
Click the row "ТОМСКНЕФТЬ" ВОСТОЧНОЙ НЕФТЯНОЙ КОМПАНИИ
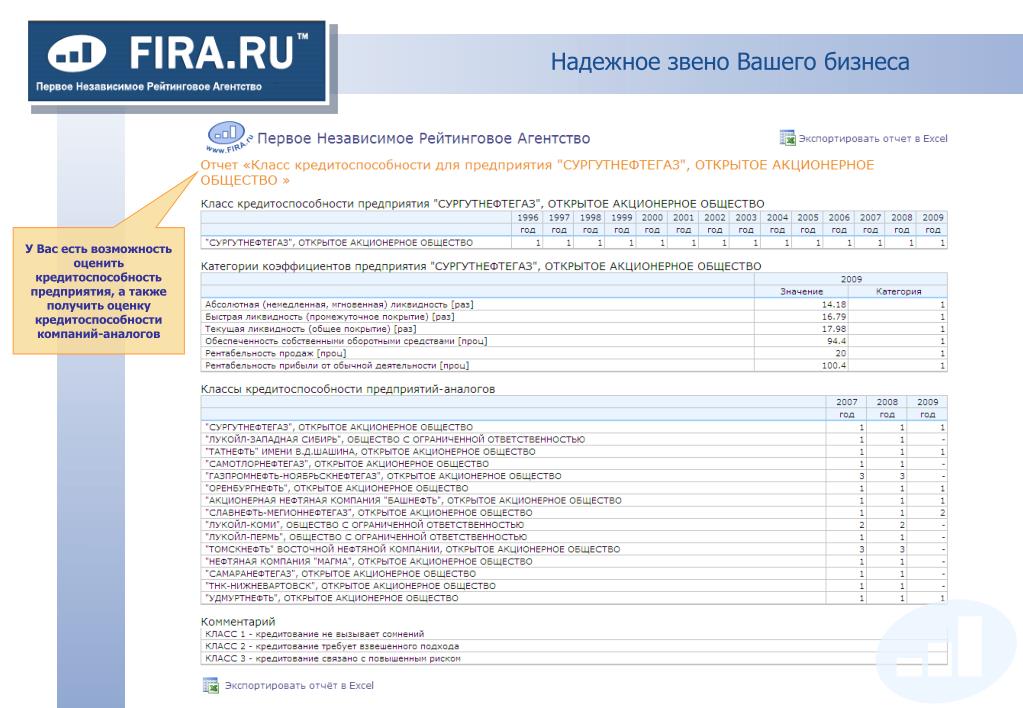point(574,549)
